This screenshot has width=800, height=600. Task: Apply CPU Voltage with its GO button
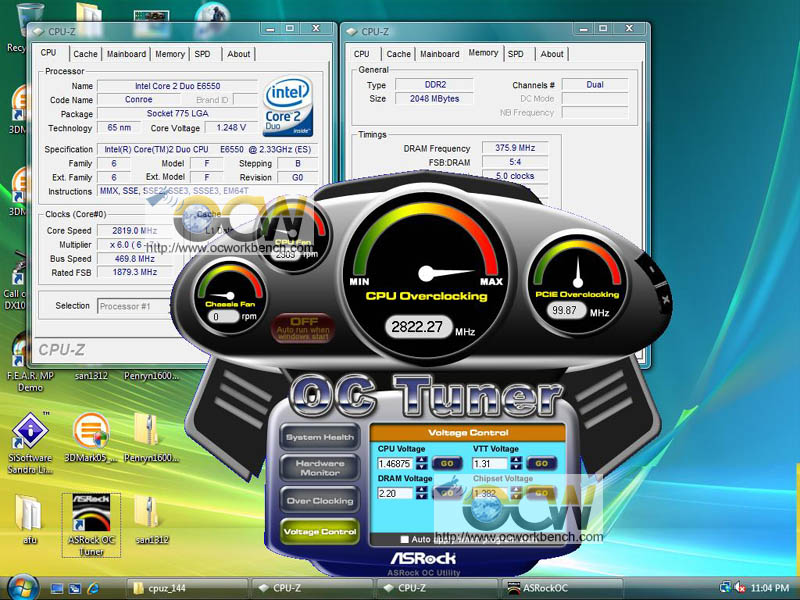(447, 463)
